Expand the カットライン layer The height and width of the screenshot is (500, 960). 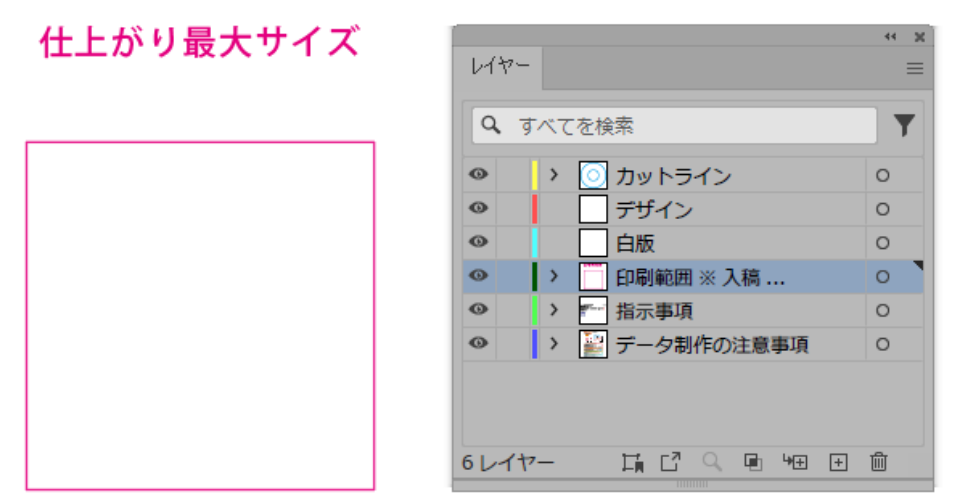554,175
